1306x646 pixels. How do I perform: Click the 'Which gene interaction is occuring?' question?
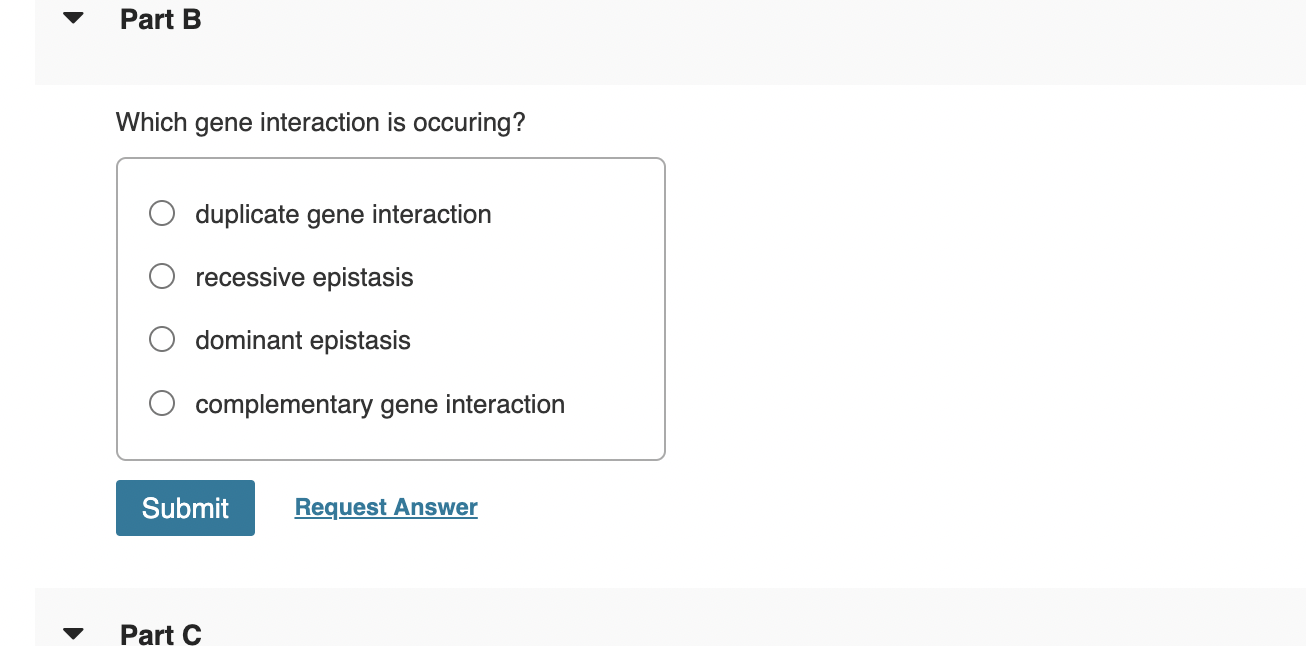click(x=320, y=123)
